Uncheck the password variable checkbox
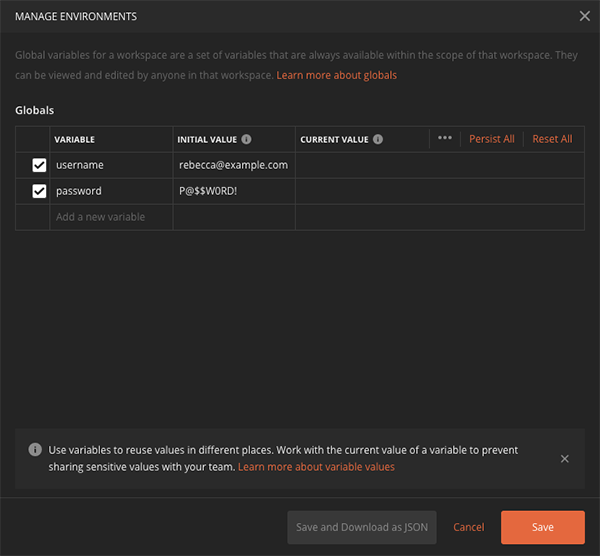600x556 pixels. pos(39,191)
